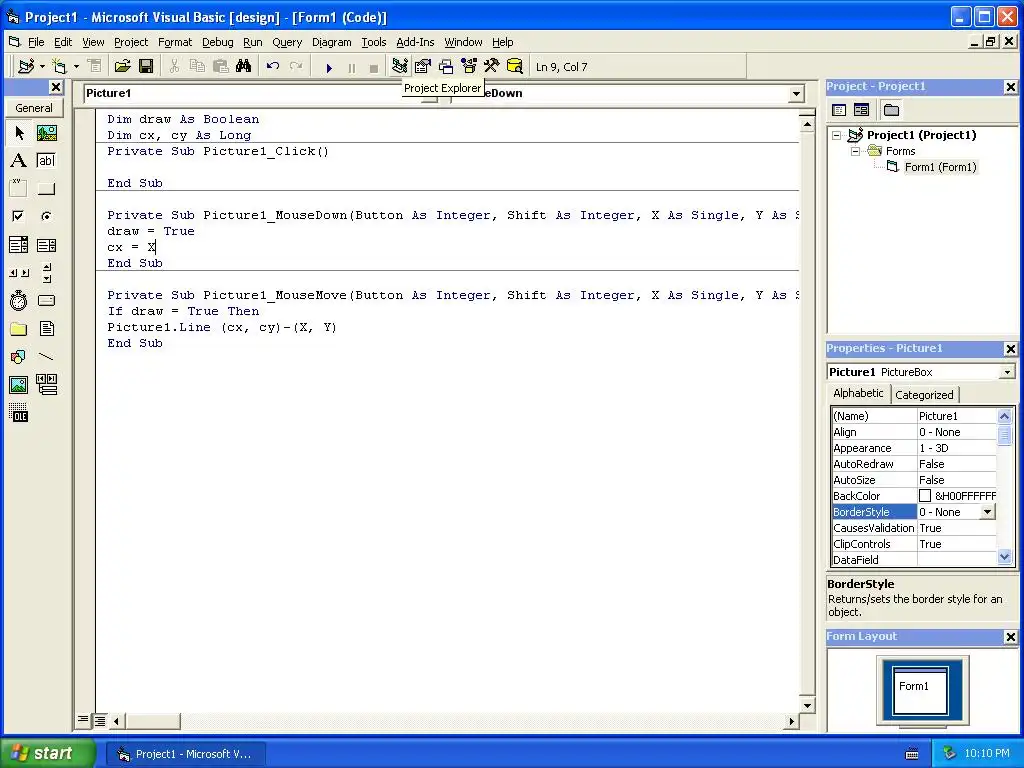Screen dimensions: 1024x768
Task: Click the Project1 - Microsoft V... taskbar button
Action: (185, 754)
